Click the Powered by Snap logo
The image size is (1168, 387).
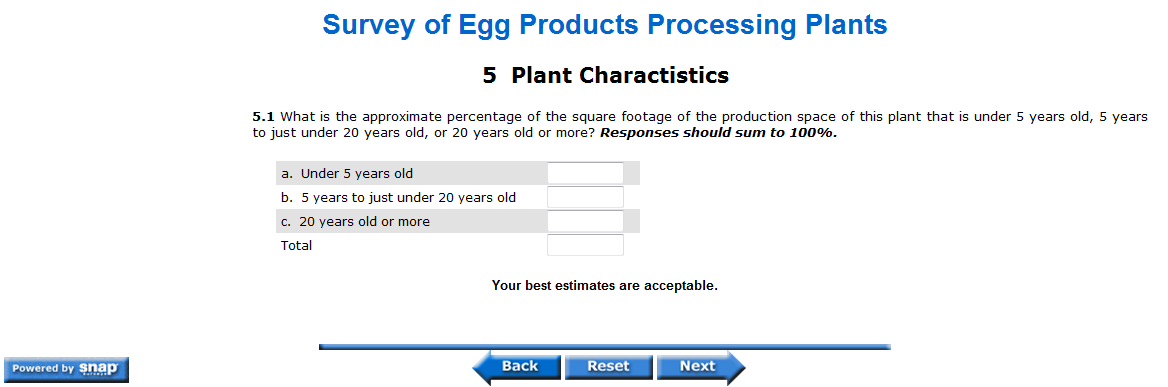point(66,369)
